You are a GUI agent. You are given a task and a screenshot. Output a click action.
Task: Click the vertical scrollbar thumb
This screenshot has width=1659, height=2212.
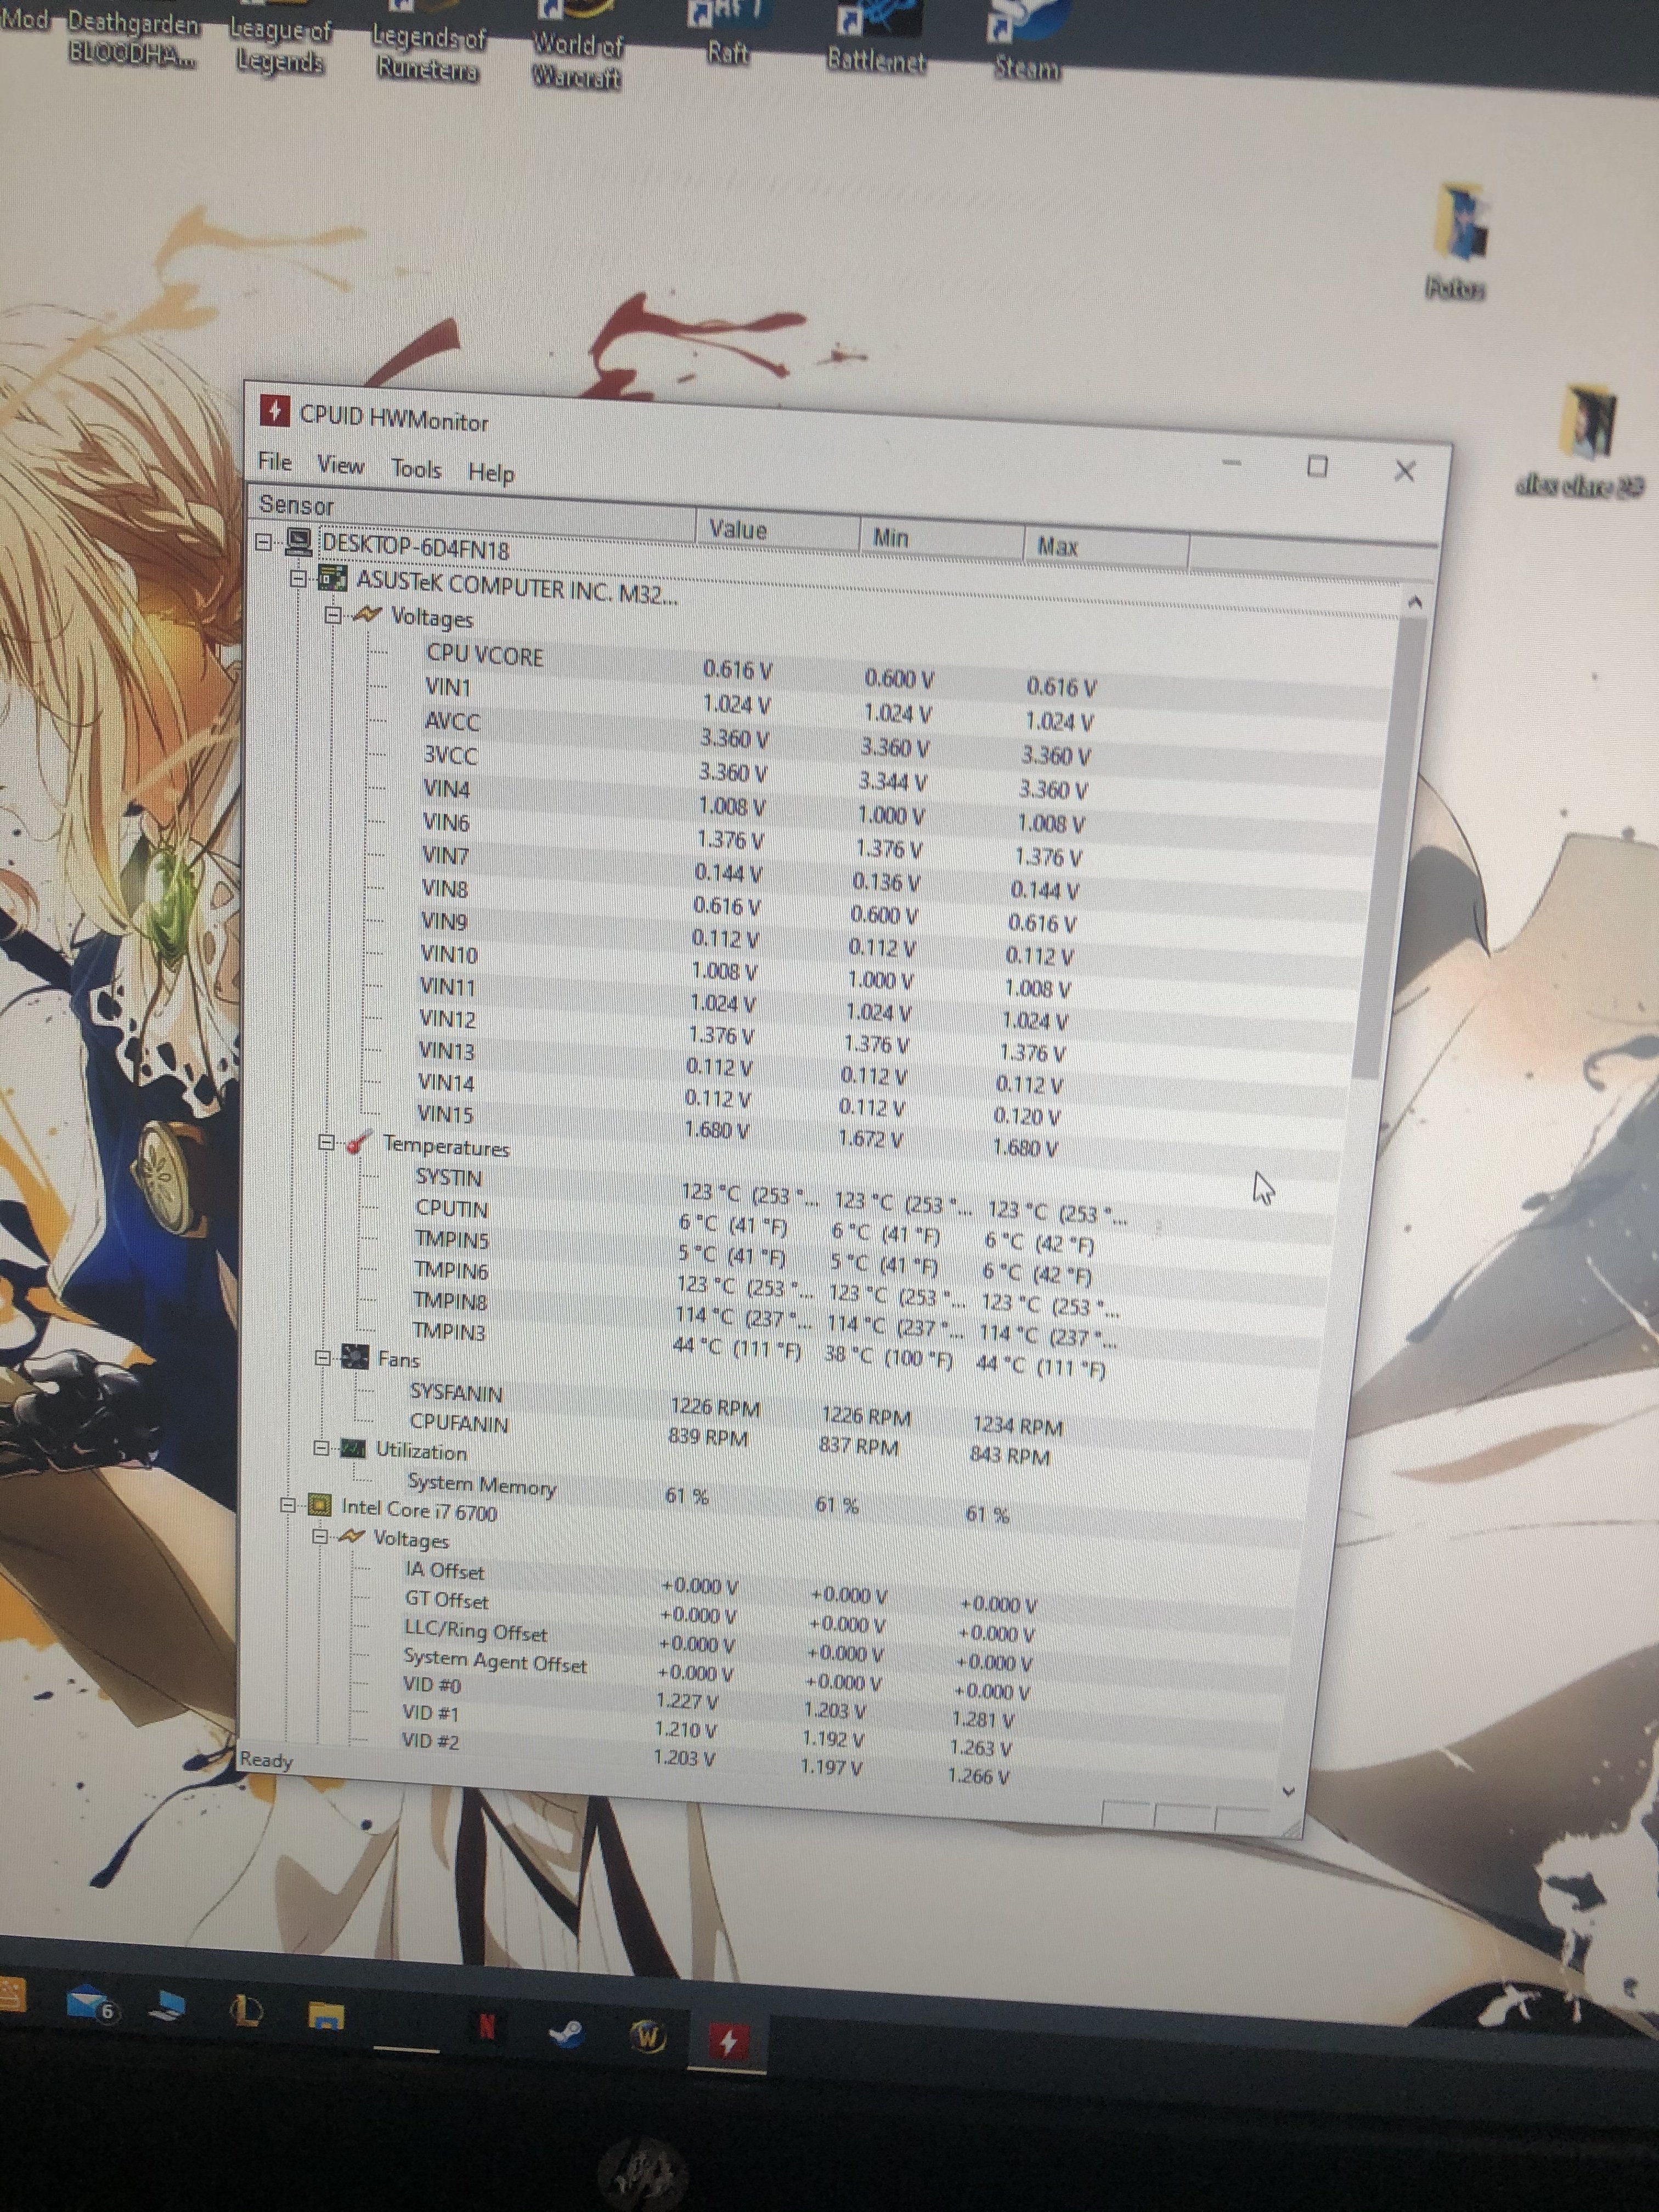click(1390, 850)
